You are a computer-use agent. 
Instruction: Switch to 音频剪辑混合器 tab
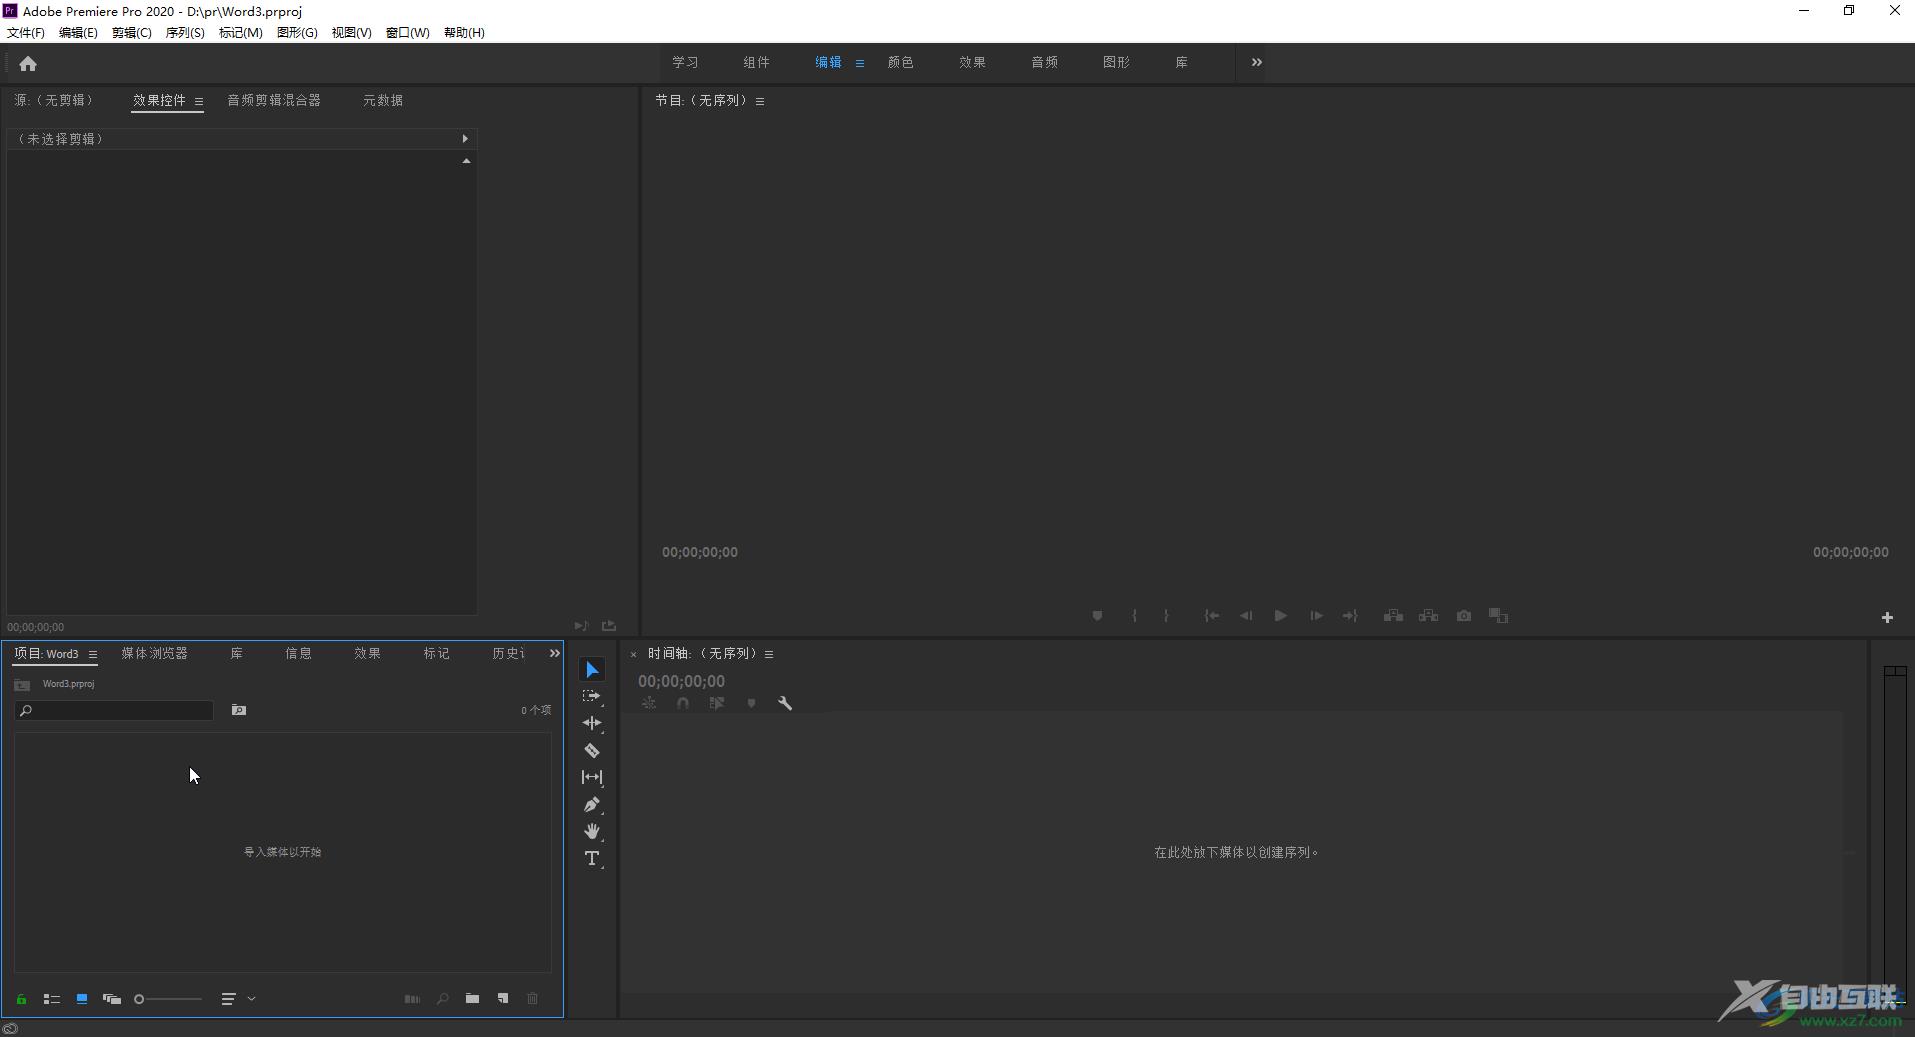(274, 100)
